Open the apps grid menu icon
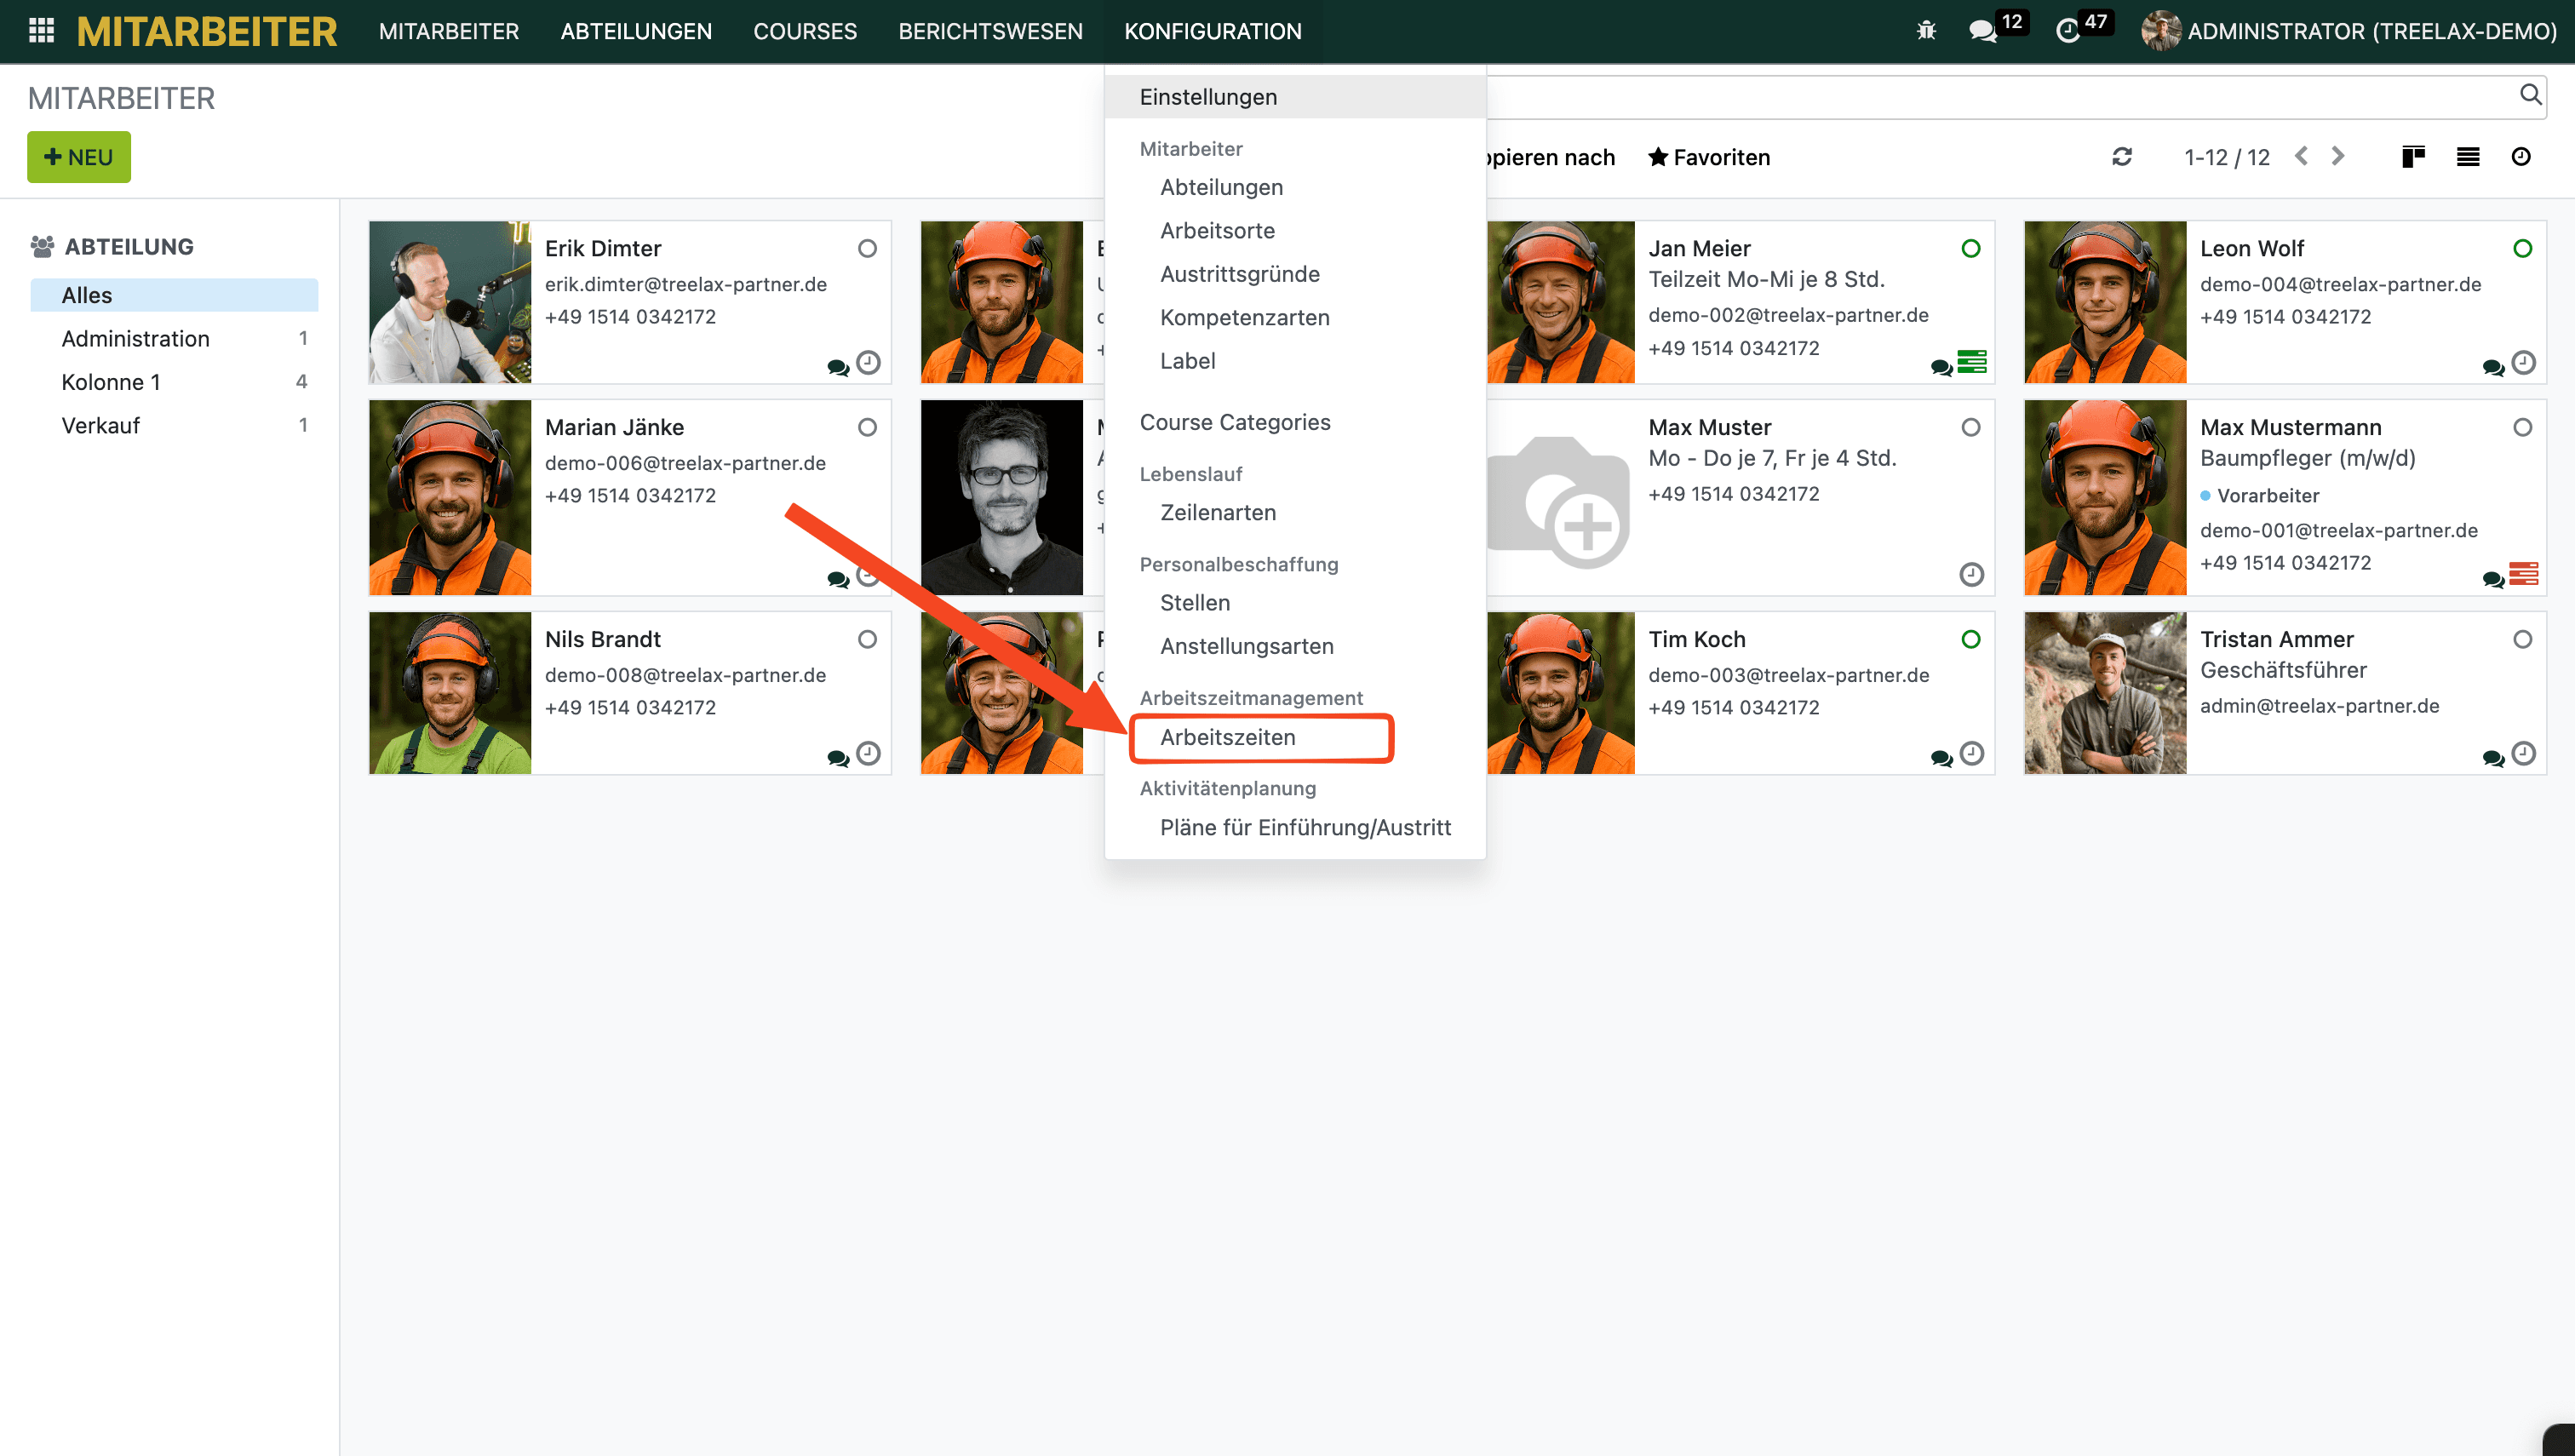 (x=41, y=31)
